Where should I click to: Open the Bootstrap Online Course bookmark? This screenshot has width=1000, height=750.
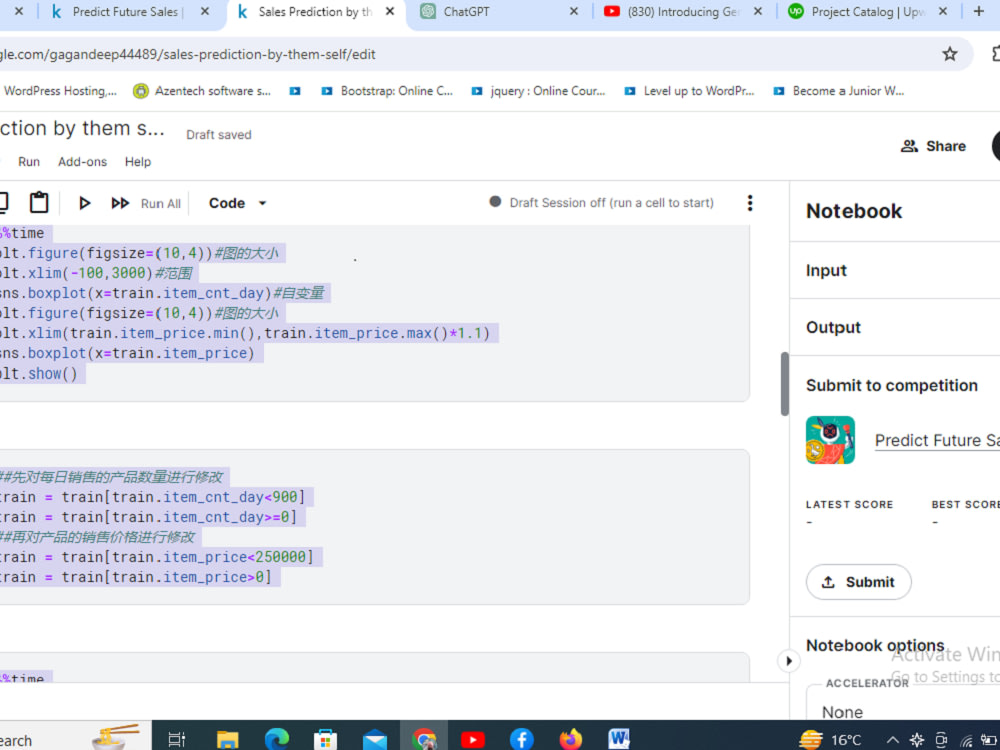386,91
